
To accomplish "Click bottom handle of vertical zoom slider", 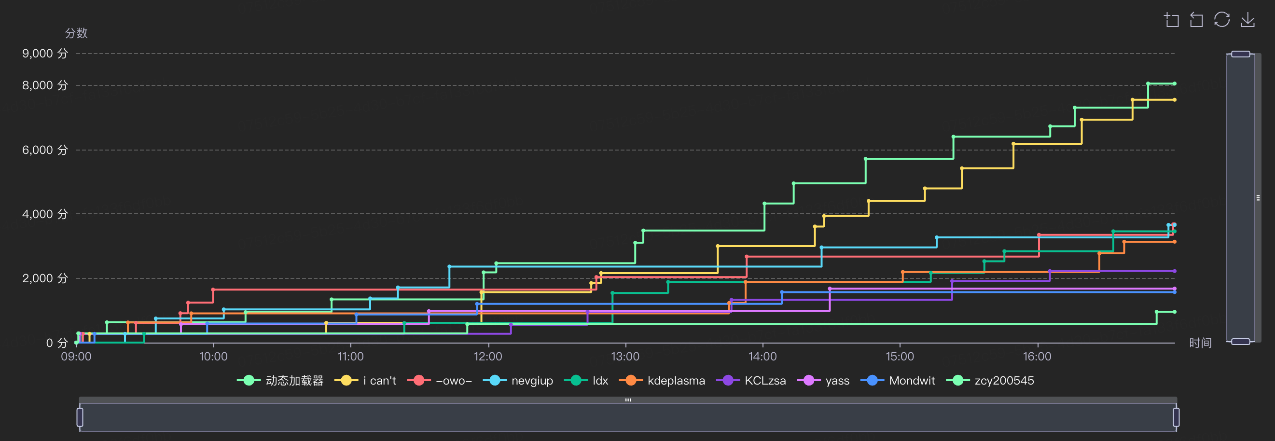I will tap(1241, 342).
